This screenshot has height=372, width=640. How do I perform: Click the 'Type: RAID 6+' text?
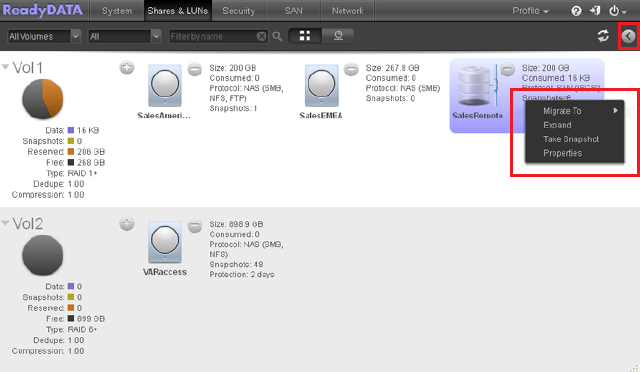(x=71, y=330)
